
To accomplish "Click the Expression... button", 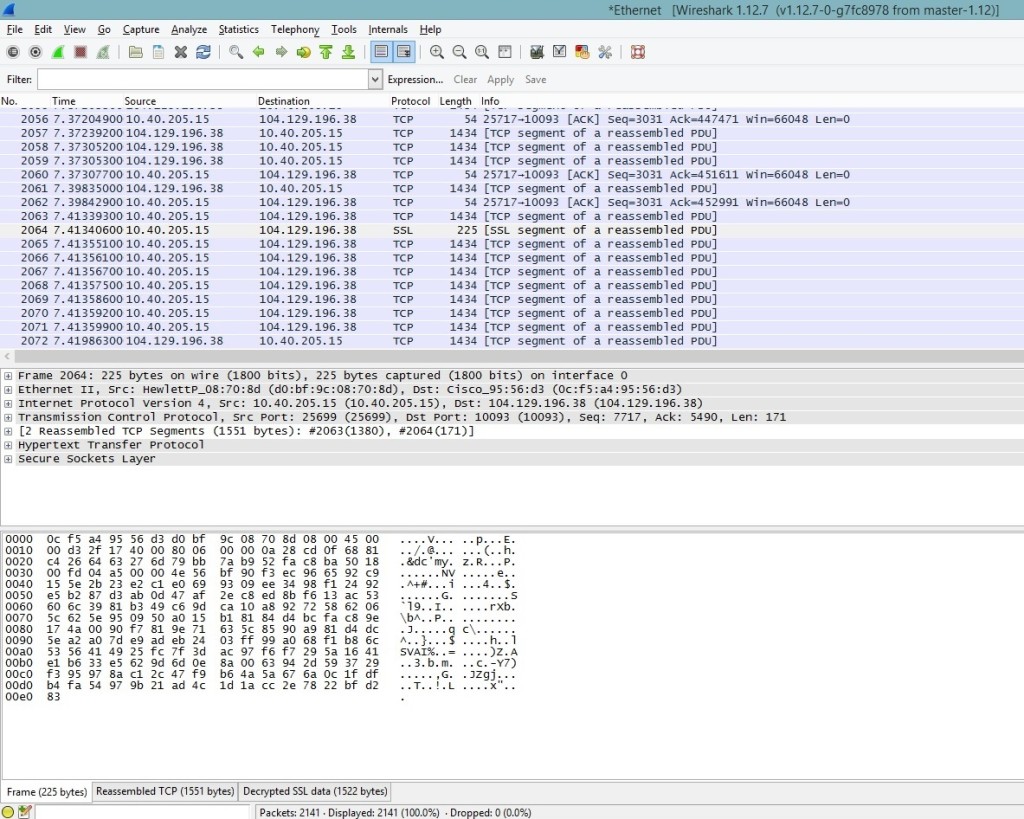I will (415, 79).
